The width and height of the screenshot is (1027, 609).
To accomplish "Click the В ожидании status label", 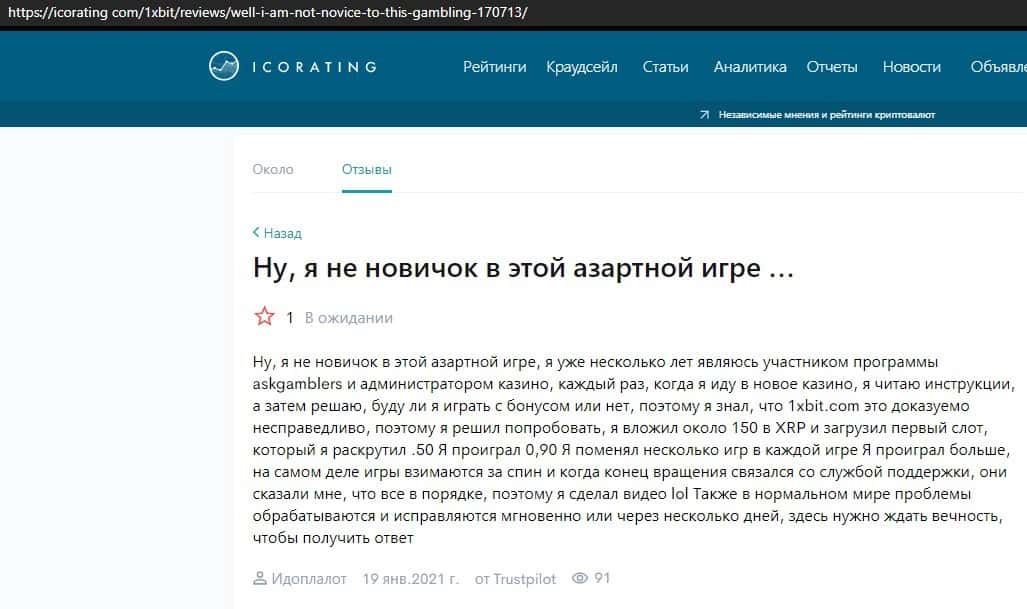I will click(348, 318).
